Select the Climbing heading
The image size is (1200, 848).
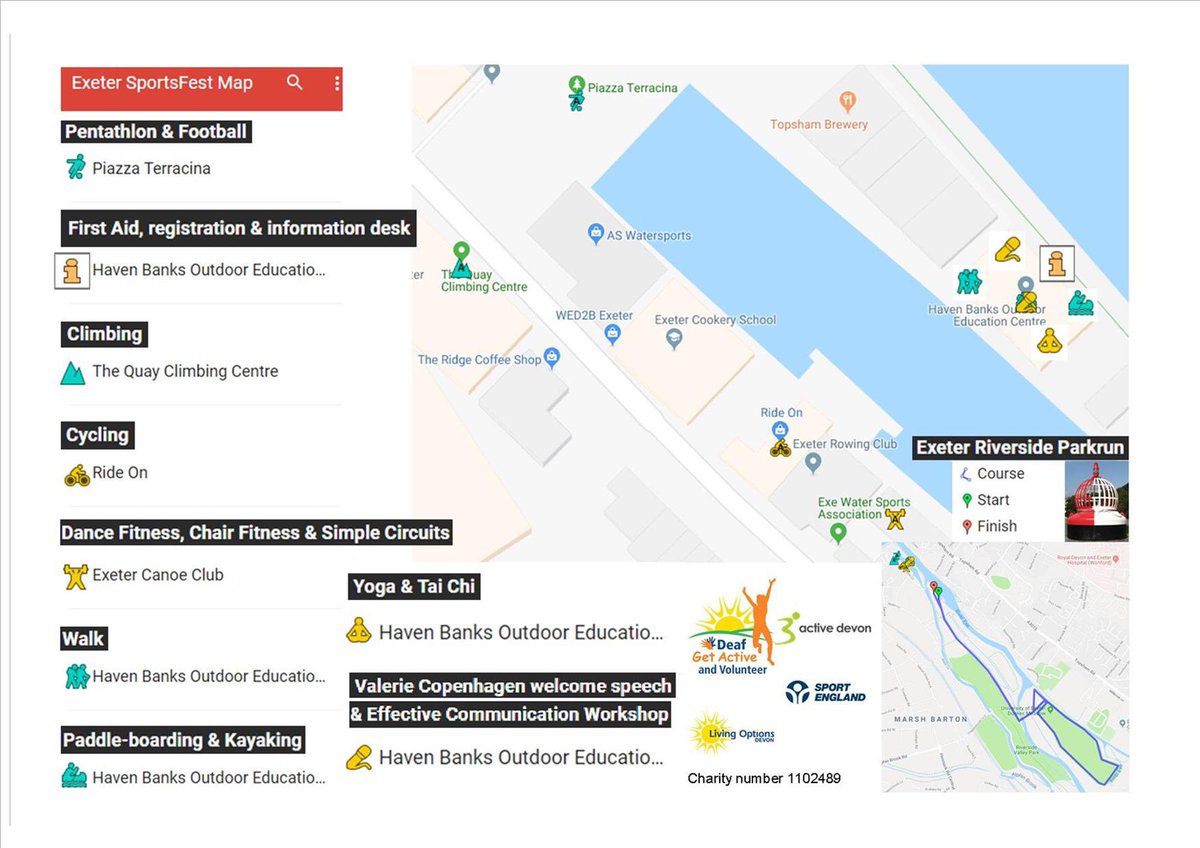click(105, 334)
